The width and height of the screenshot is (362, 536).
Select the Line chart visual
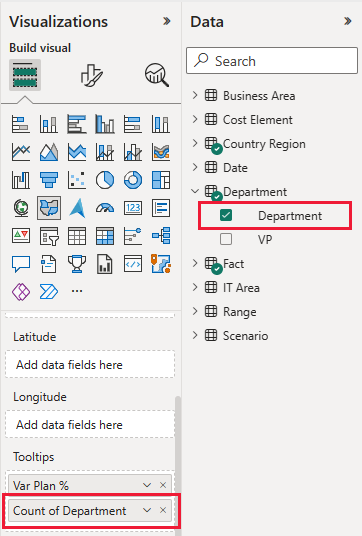coord(21,152)
